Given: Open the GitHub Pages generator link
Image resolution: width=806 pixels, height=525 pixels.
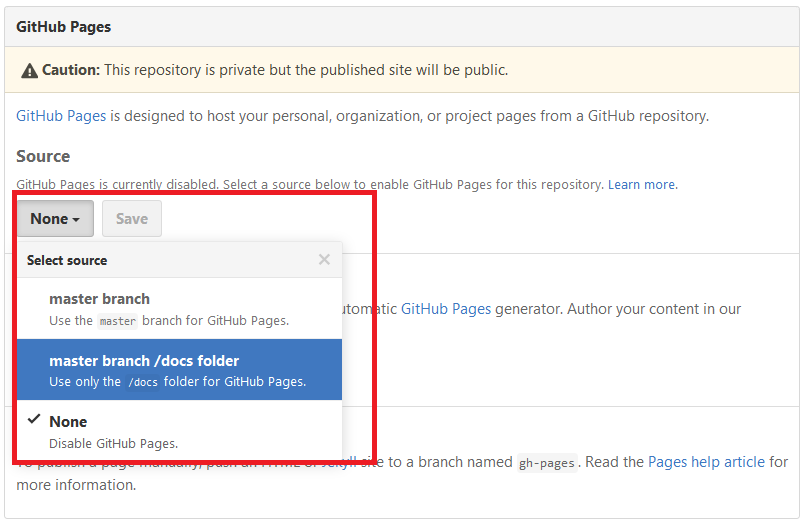Looking at the screenshot, I should [446, 309].
